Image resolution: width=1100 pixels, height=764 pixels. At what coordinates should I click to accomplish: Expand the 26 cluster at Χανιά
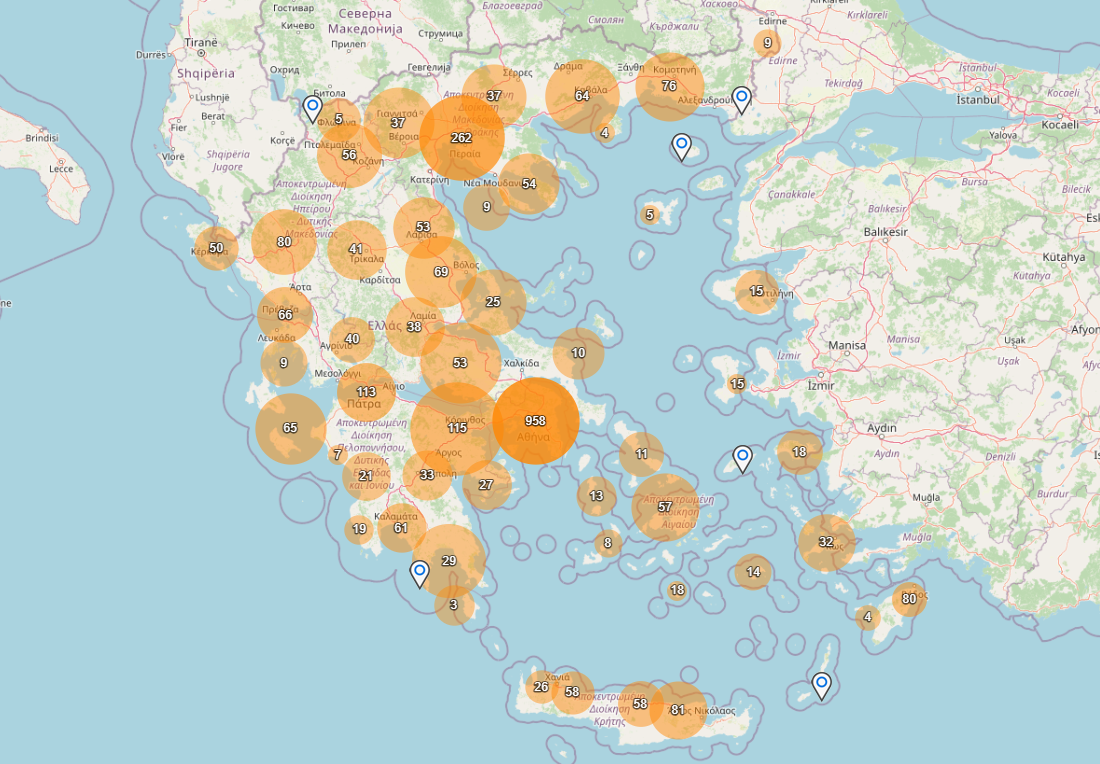542,687
